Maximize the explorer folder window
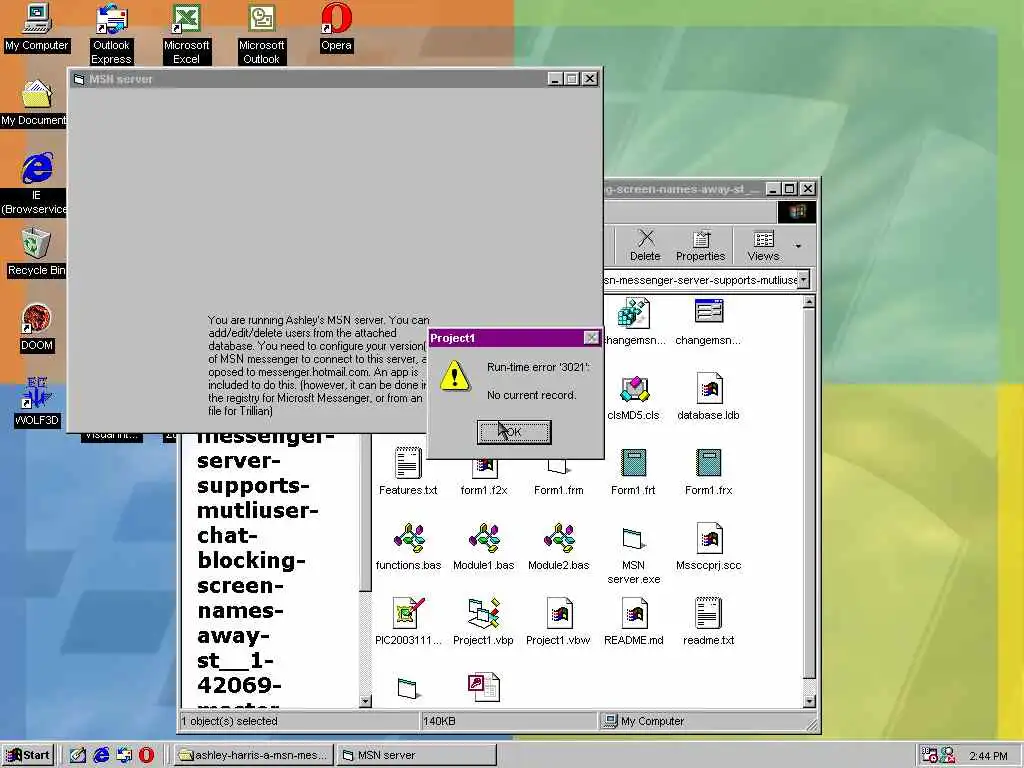1024x768 pixels. click(x=790, y=189)
